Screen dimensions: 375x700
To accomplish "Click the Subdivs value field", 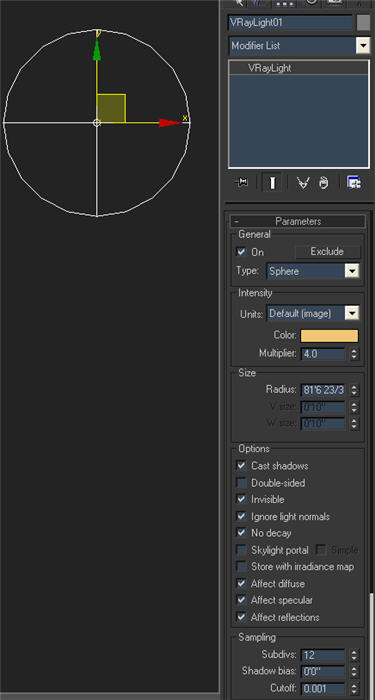I will (322, 655).
